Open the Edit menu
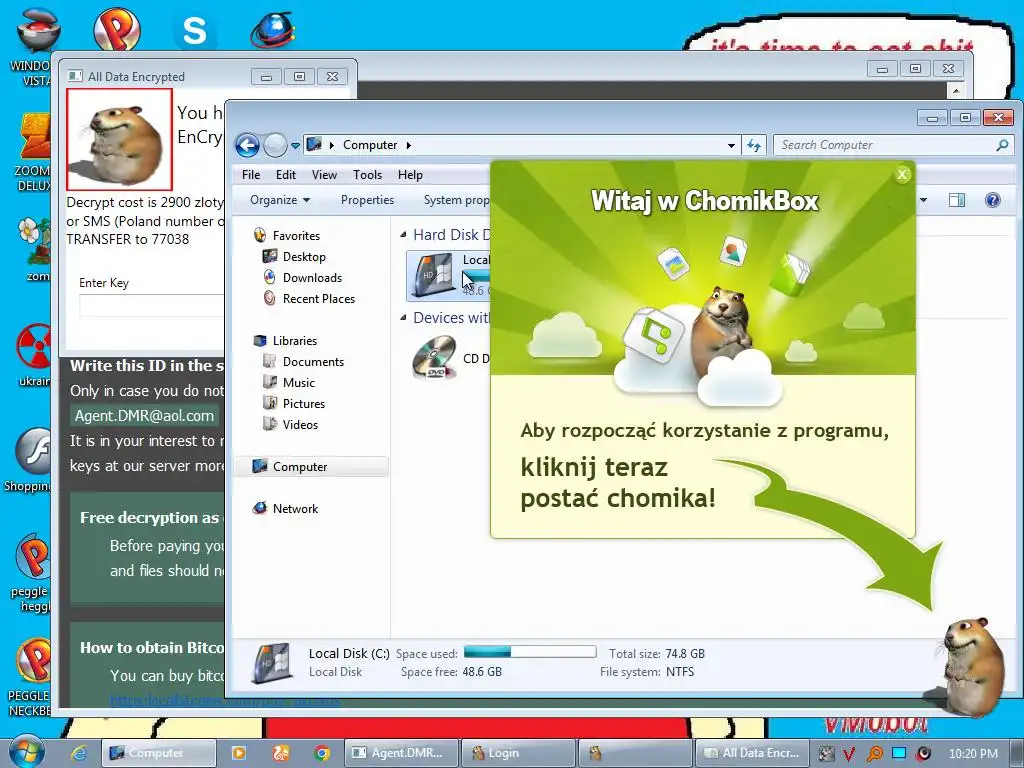Image resolution: width=1024 pixels, height=768 pixels. [285, 175]
